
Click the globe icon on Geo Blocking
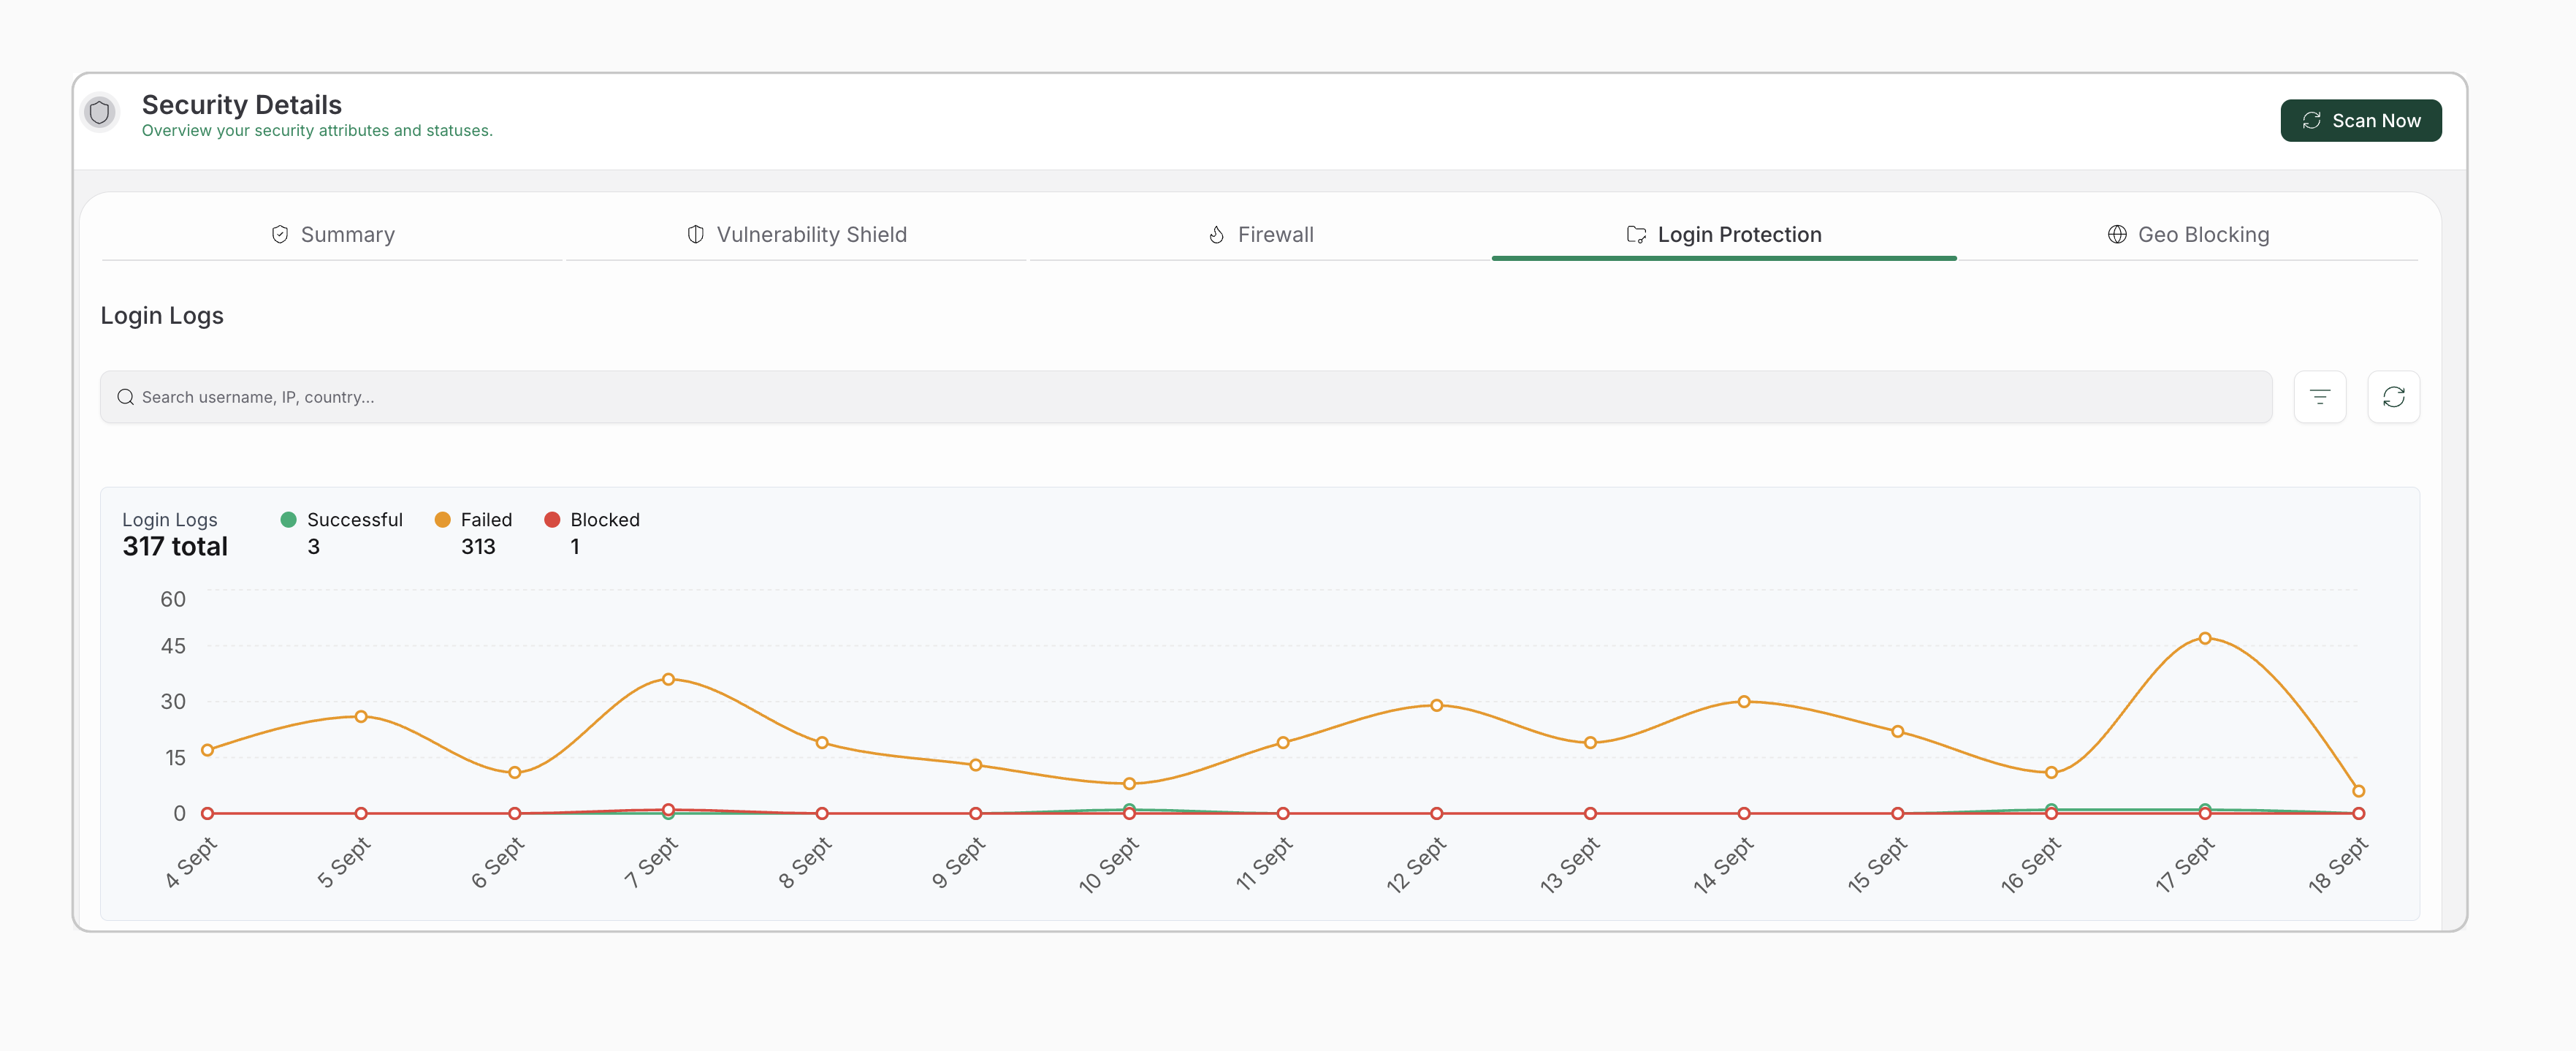click(2117, 235)
